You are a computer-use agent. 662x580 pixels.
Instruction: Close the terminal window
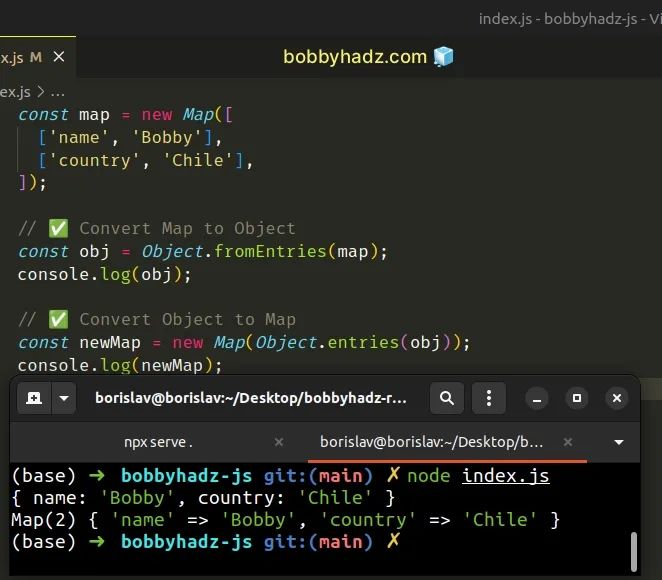tap(617, 398)
